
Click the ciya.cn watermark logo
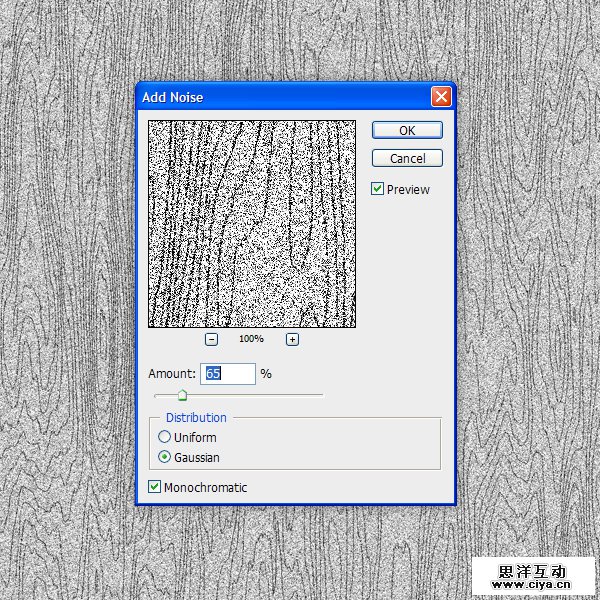click(x=533, y=573)
